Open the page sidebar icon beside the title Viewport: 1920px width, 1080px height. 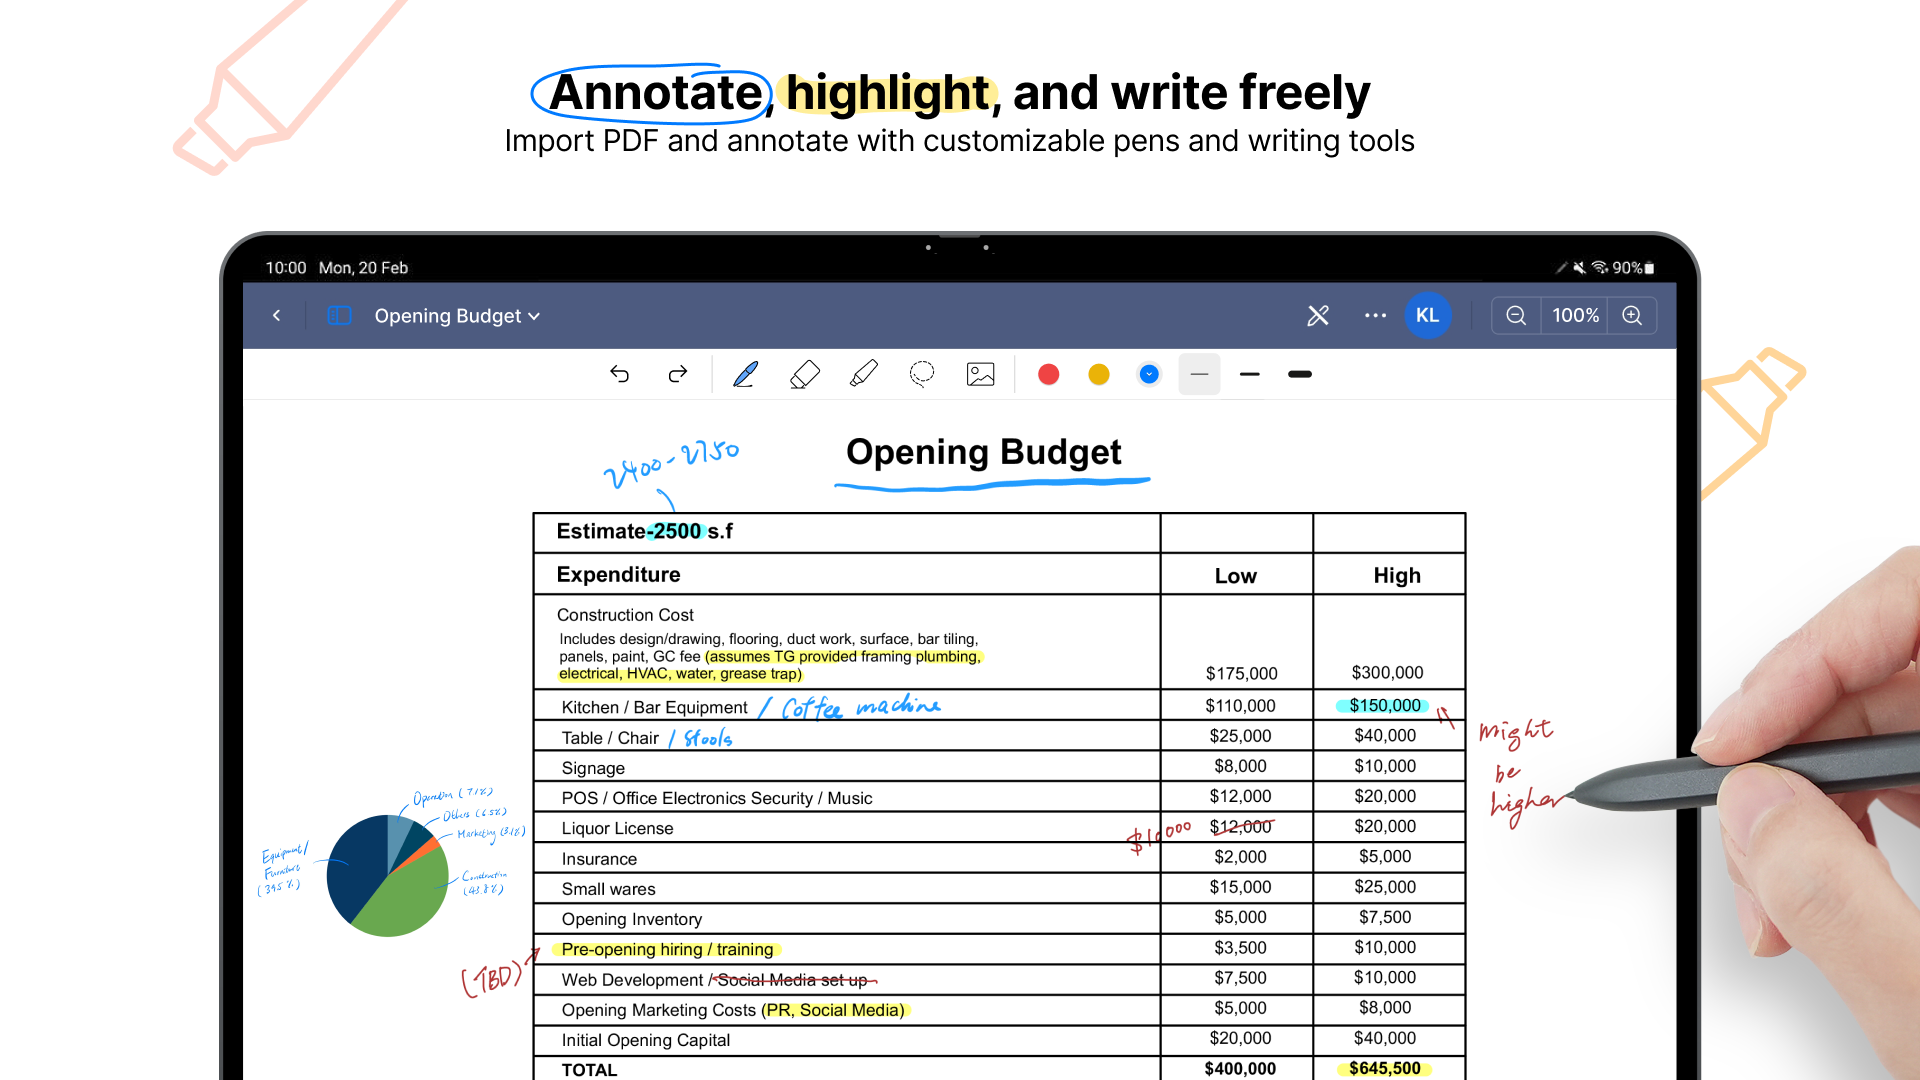point(339,315)
